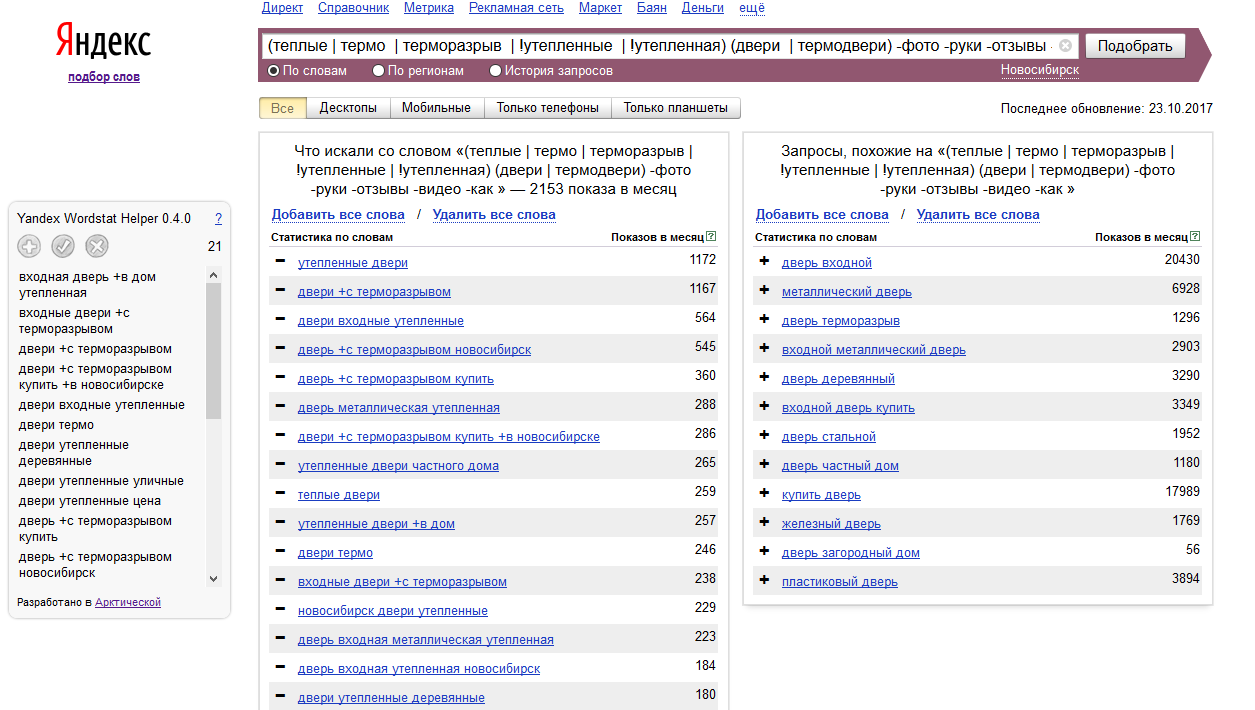The width and height of the screenshot is (1255, 710).
Task: Open "Директ" in the top navigation
Action: click(x=282, y=8)
